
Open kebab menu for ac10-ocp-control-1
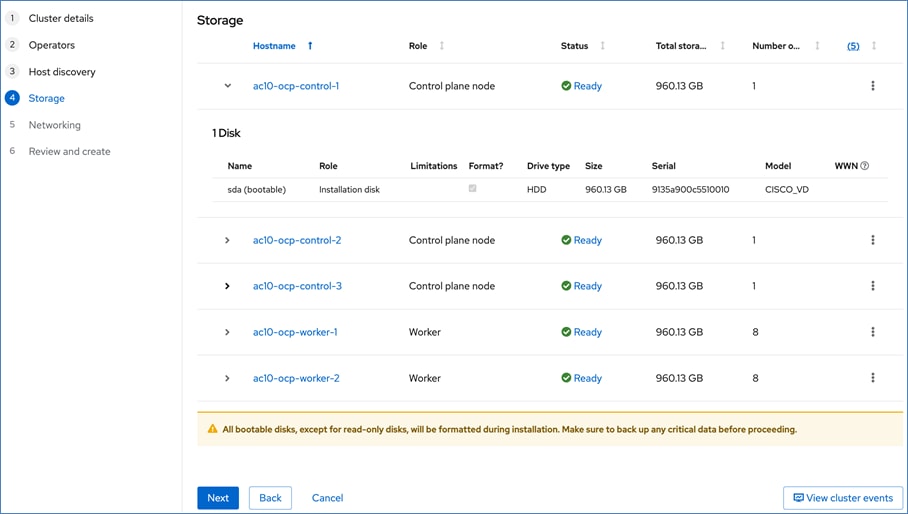[x=873, y=86]
